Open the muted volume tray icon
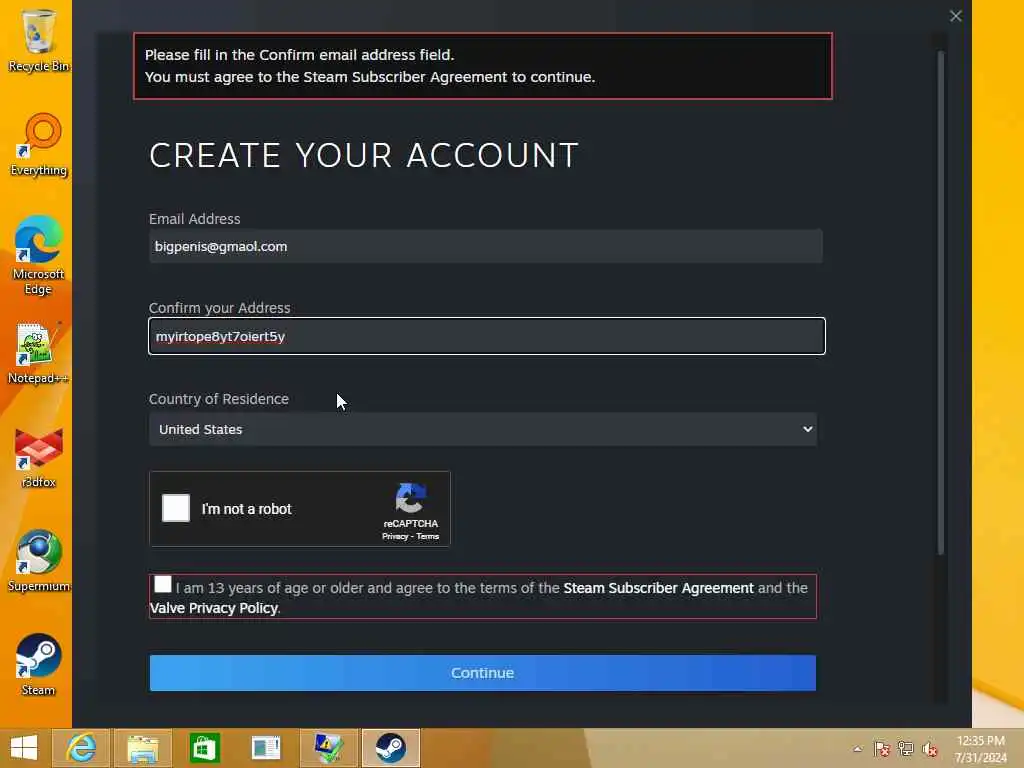Image resolution: width=1024 pixels, height=768 pixels. (x=930, y=749)
